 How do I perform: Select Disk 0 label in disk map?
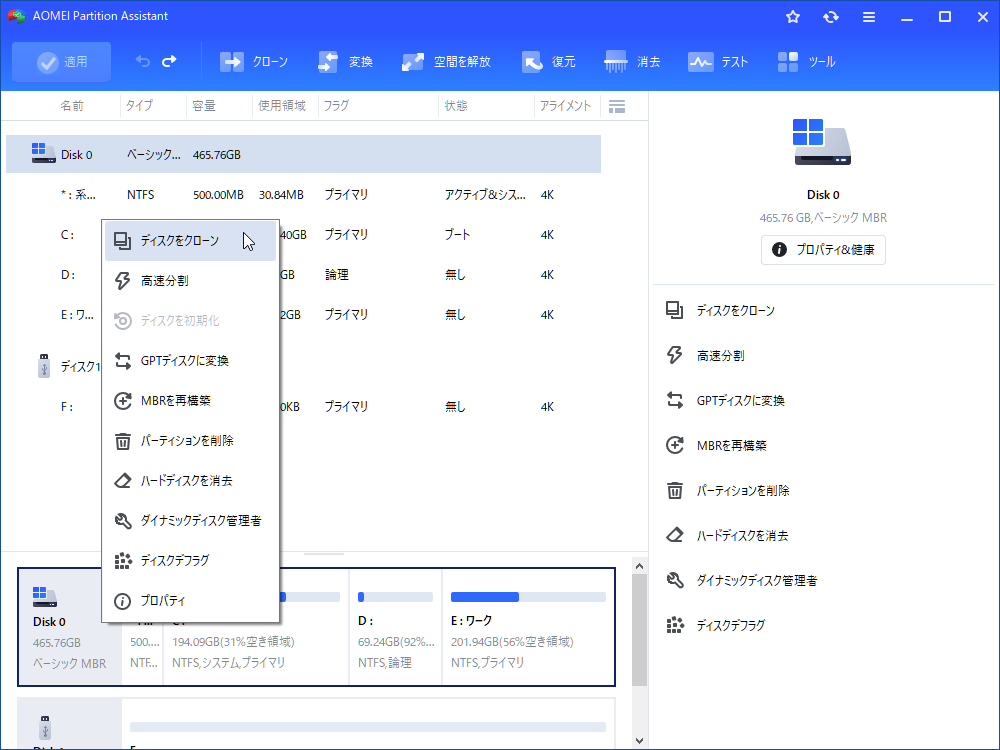tap(49, 622)
